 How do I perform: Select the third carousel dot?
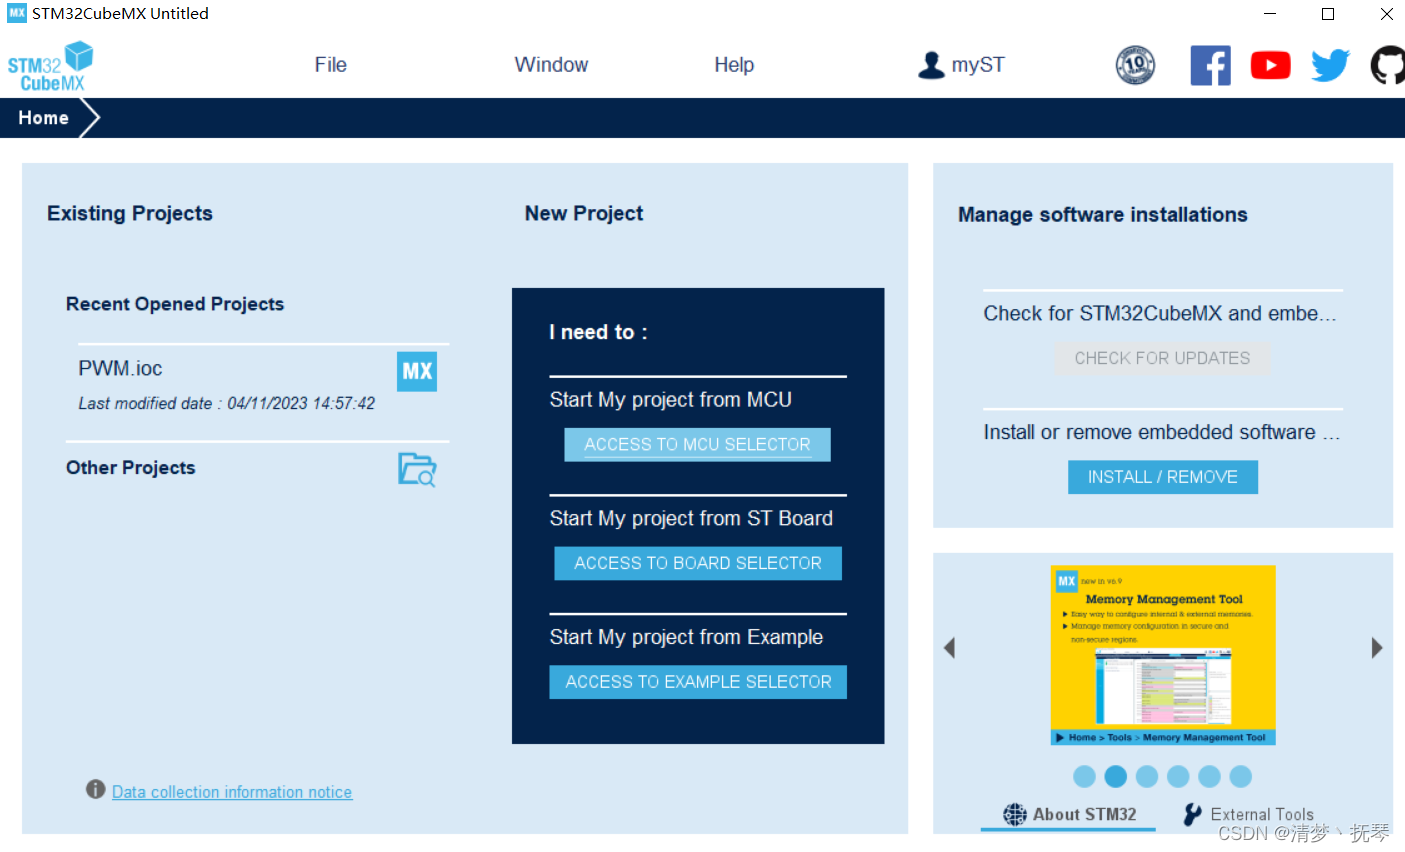tap(1147, 776)
